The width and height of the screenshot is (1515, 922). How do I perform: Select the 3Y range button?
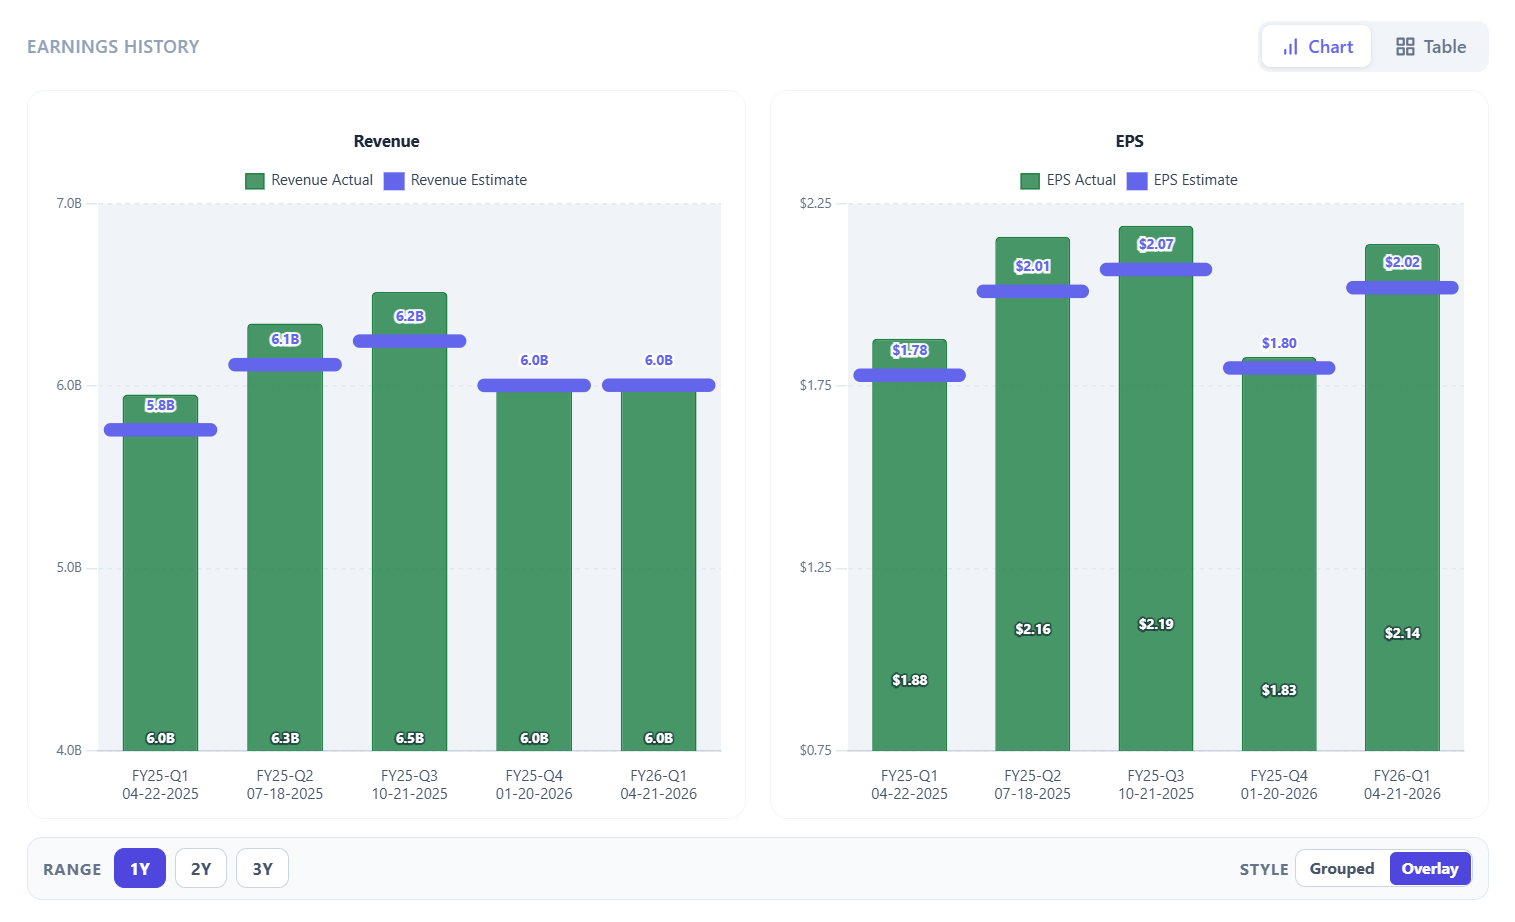[262, 868]
